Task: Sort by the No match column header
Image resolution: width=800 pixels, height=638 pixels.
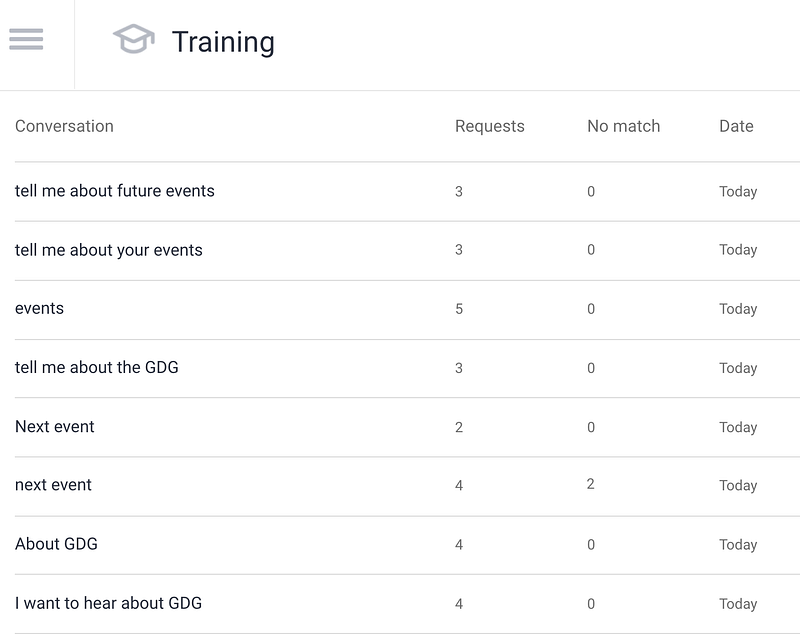Action: pyautogui.click(x=623, y=126)
